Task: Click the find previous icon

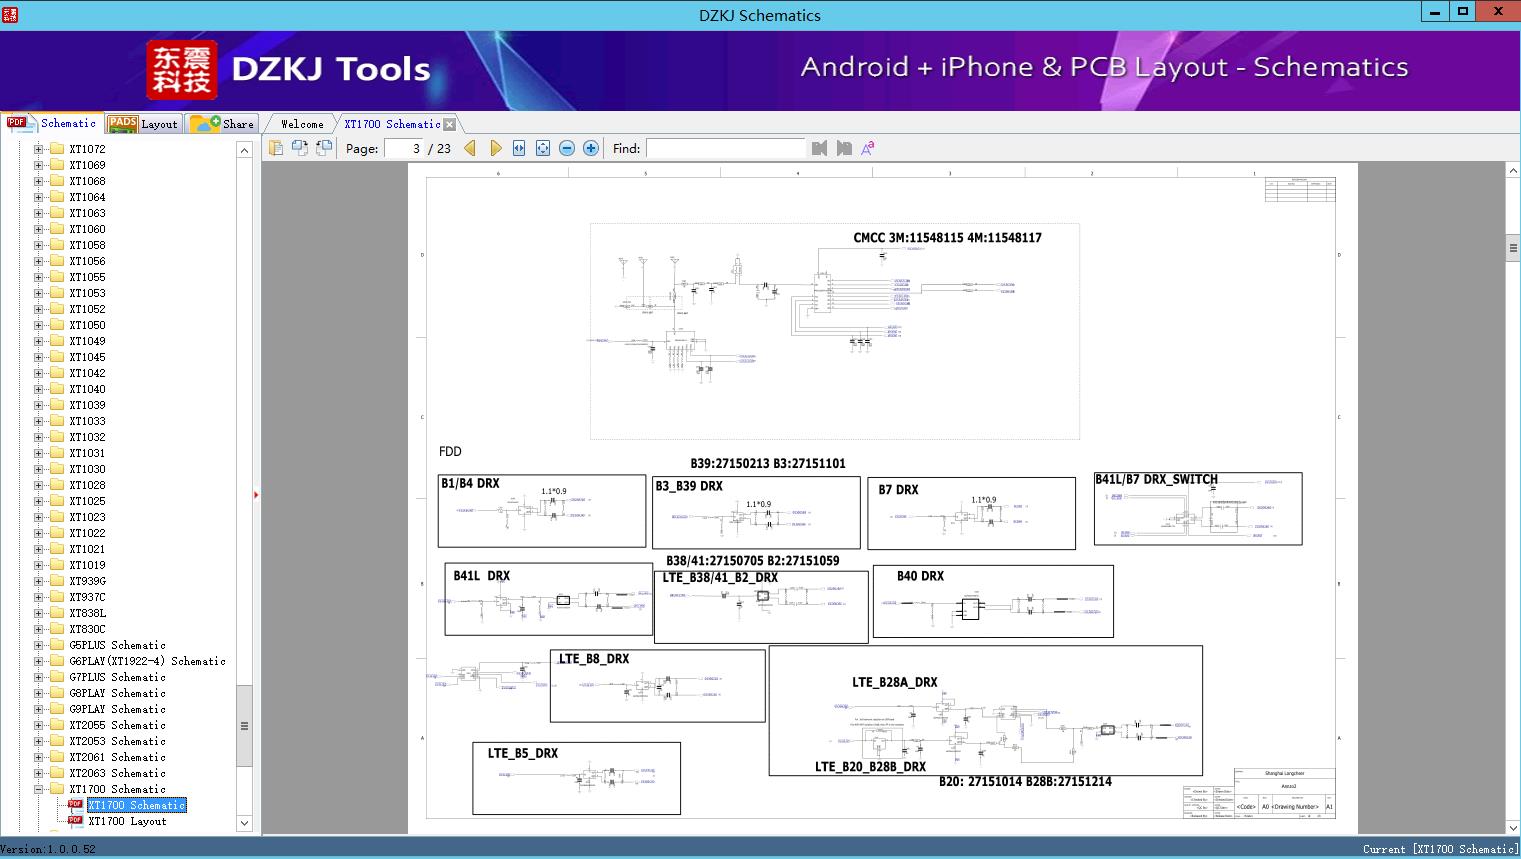Action: [x=820, y=148]
